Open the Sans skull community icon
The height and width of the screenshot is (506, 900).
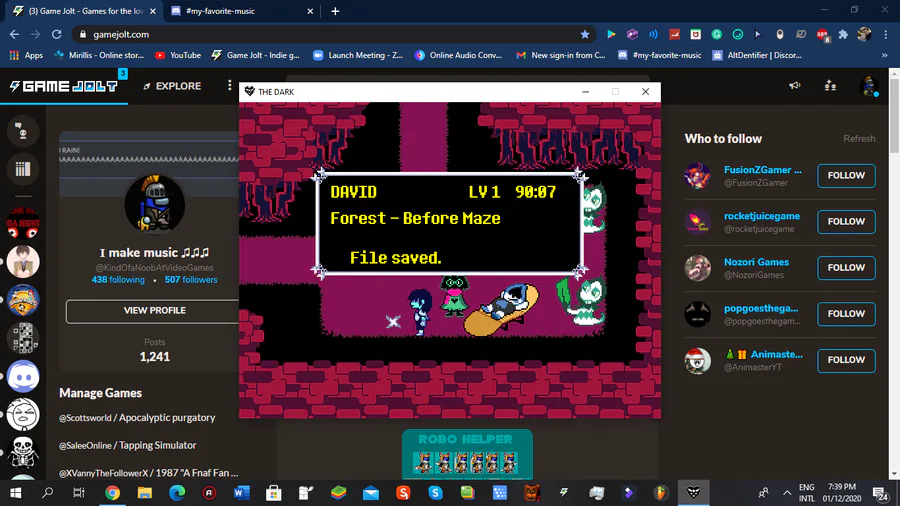(x=23, y=452)
